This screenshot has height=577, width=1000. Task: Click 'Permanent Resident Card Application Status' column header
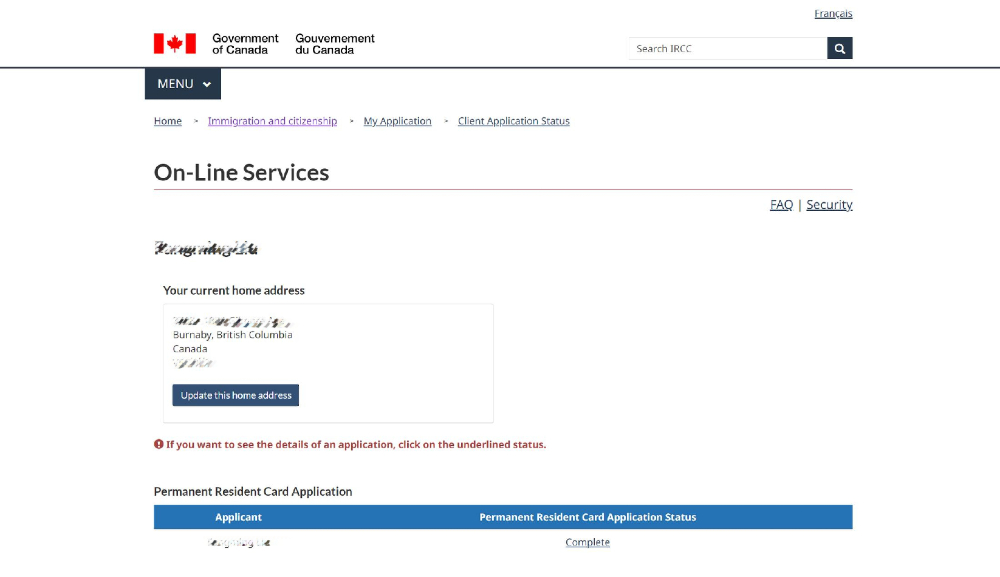587,517
